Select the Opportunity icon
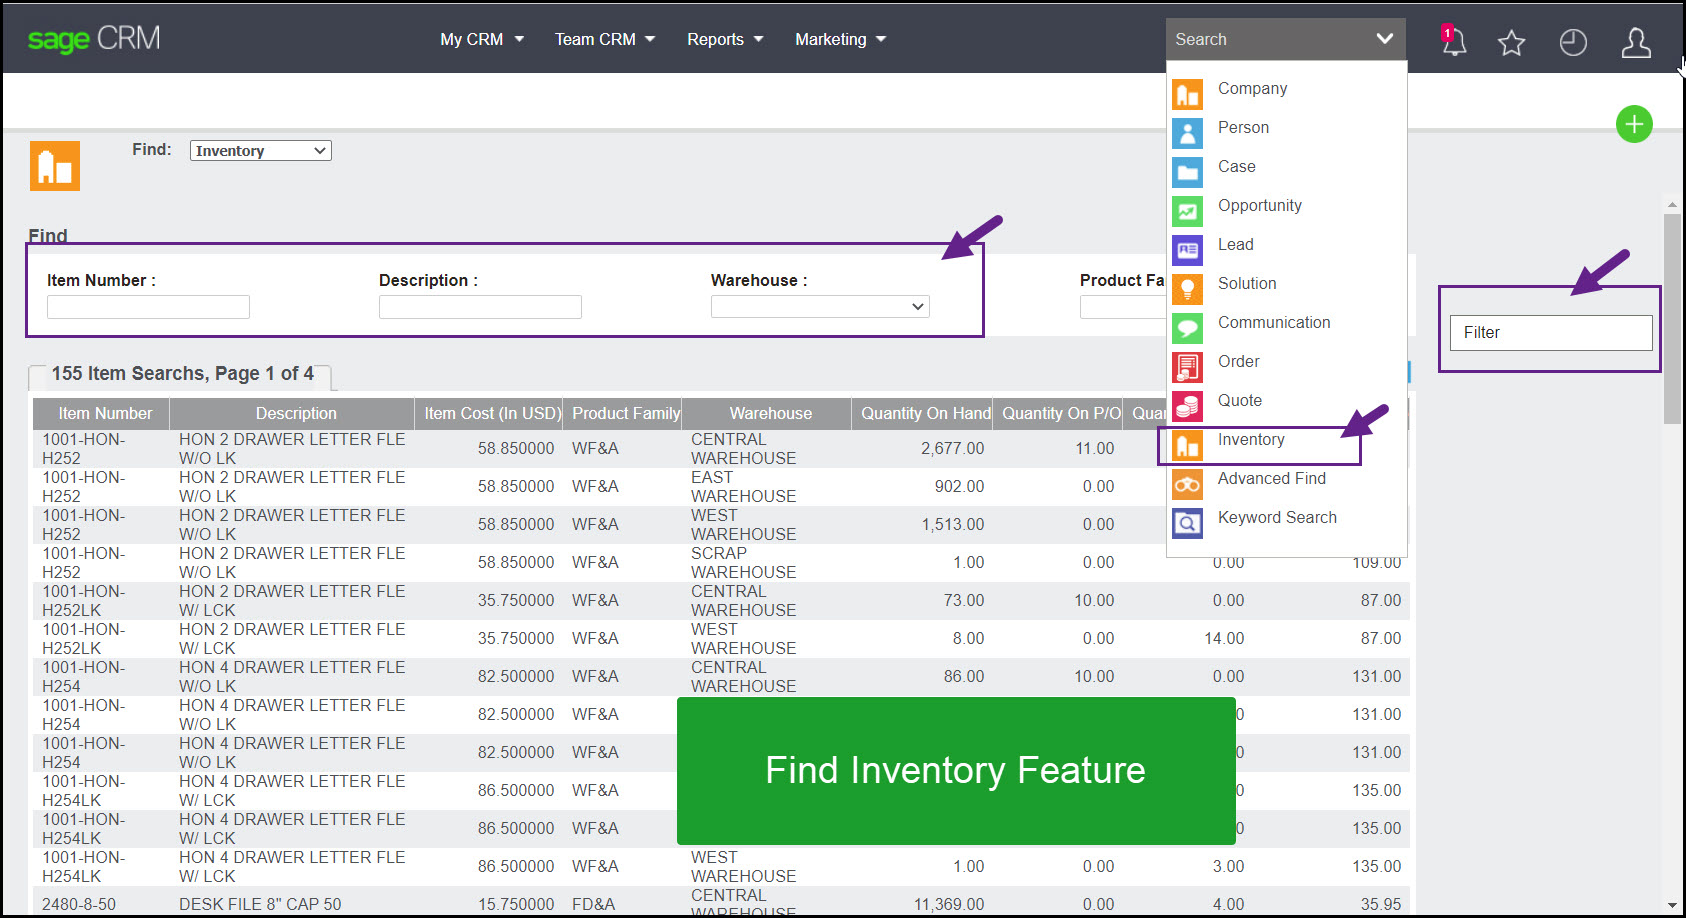The image size is (1686, 918). pyautogui.click(x=1187, y=211)
